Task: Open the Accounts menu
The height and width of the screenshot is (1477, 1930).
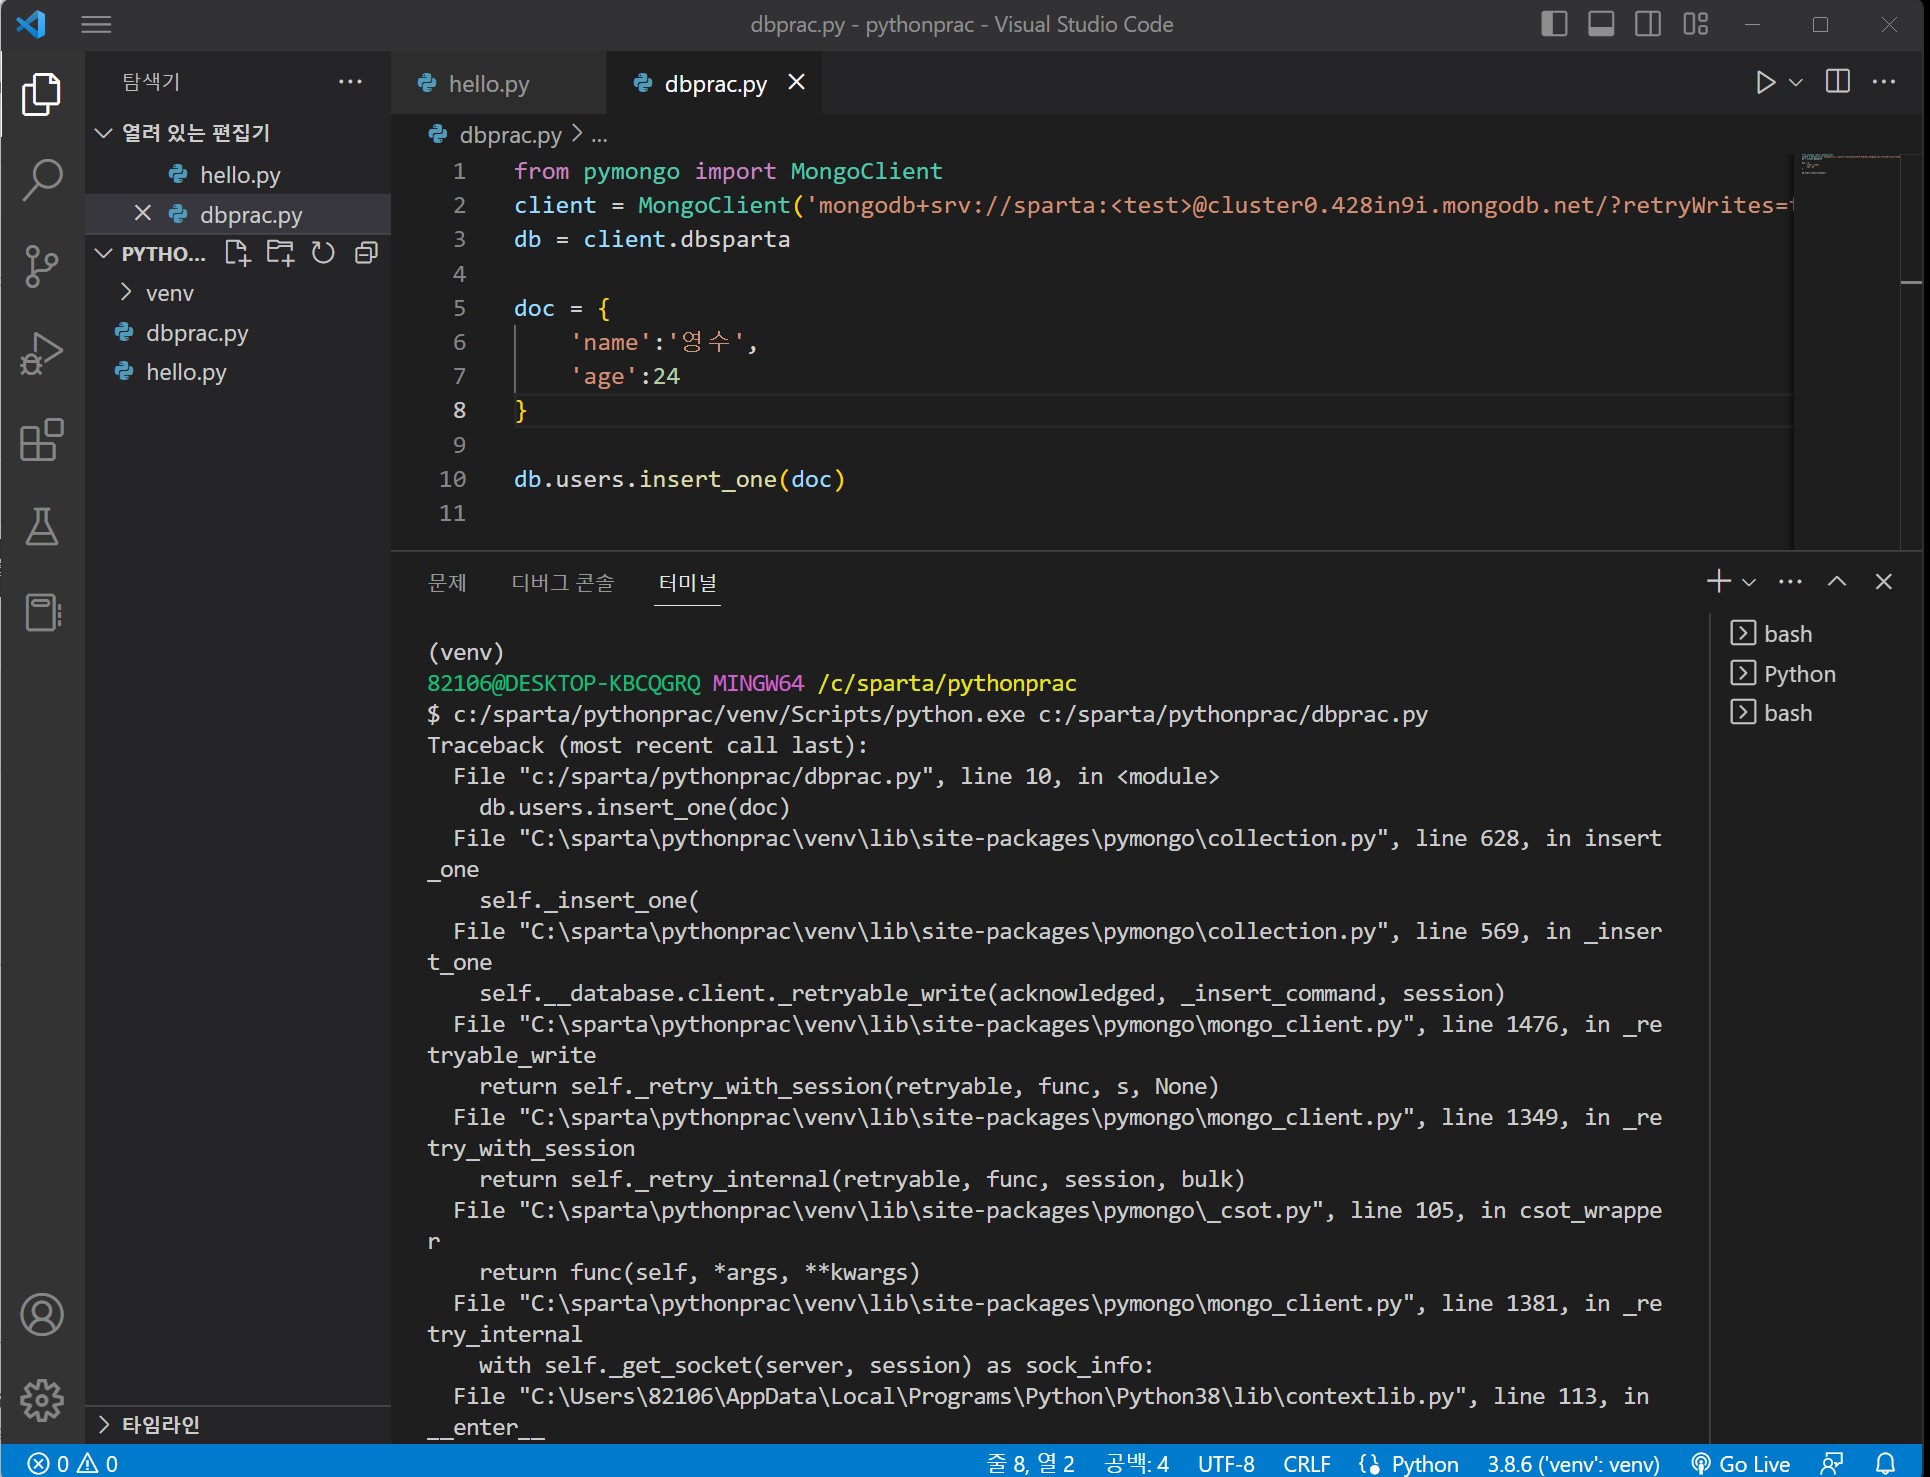Action: [42, 1314]
